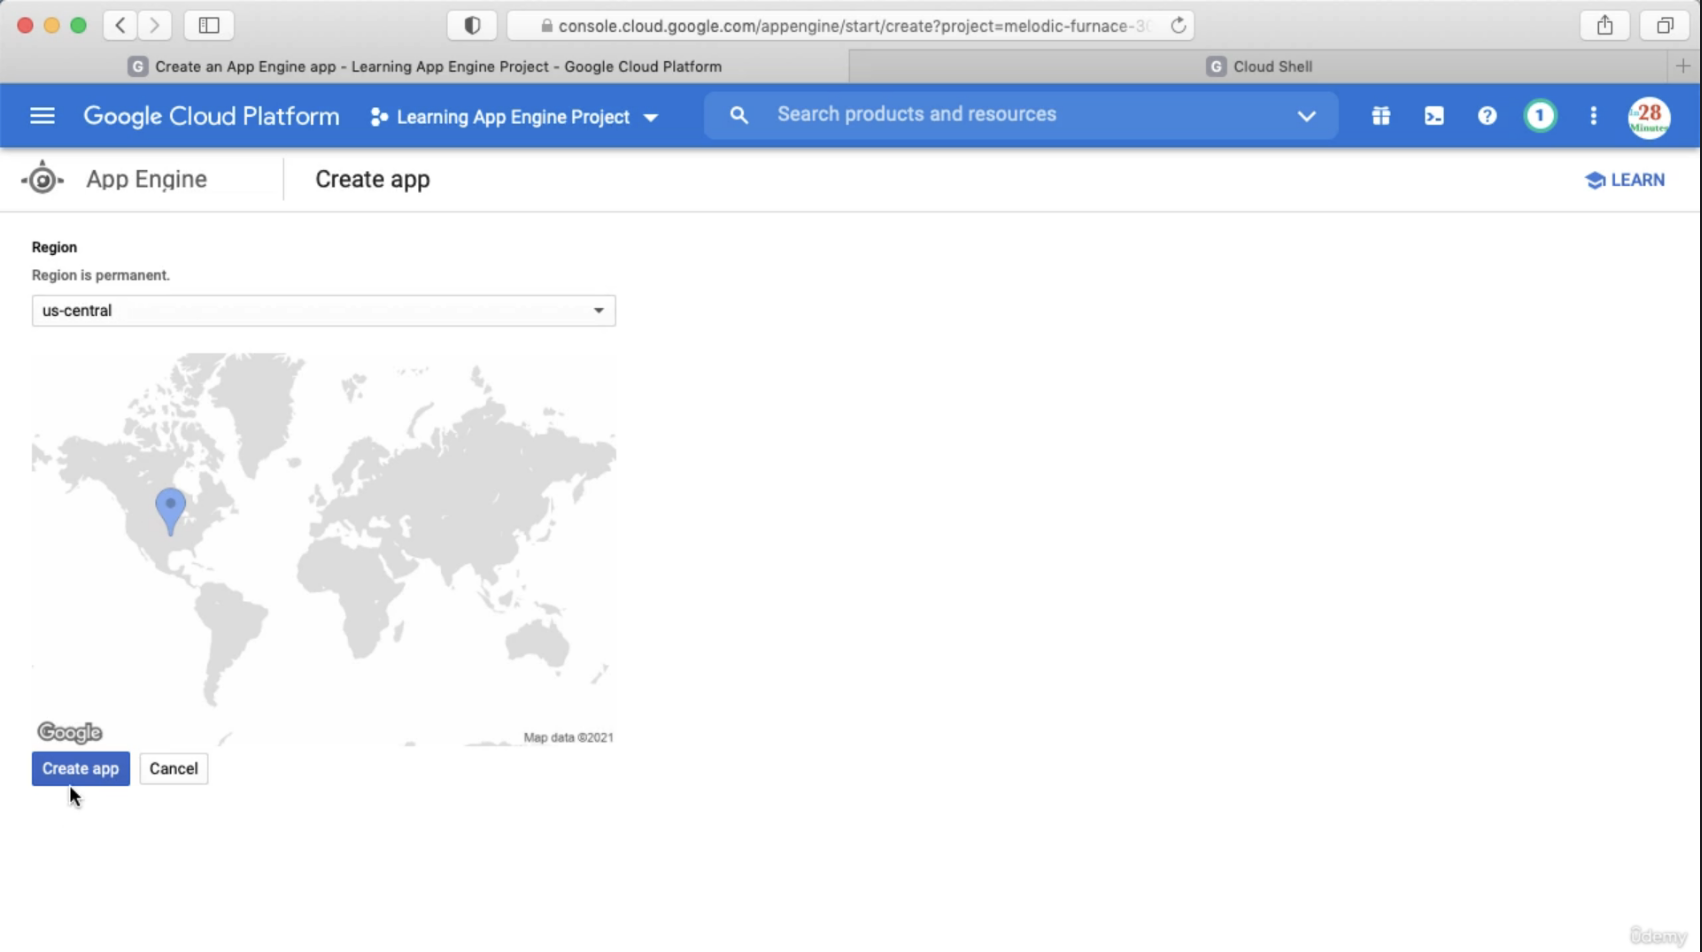1702x952 pixels.
Task: Open the main navigation hamburger menu
Action: pyautogui.click(x=42, y=116)
